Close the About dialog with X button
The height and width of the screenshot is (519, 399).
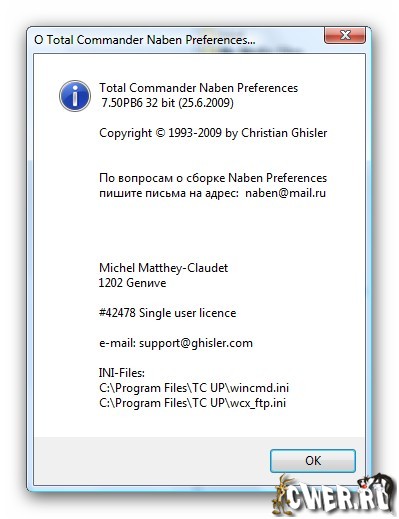345,35
